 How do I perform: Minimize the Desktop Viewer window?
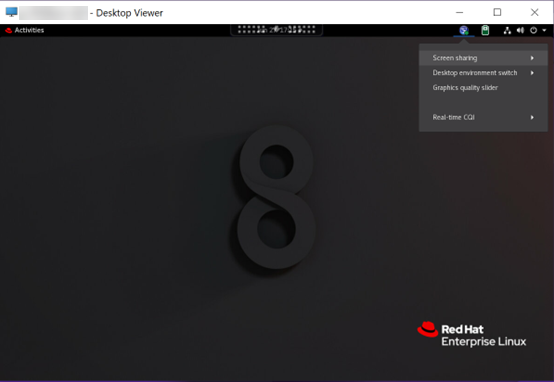(459, 12)
